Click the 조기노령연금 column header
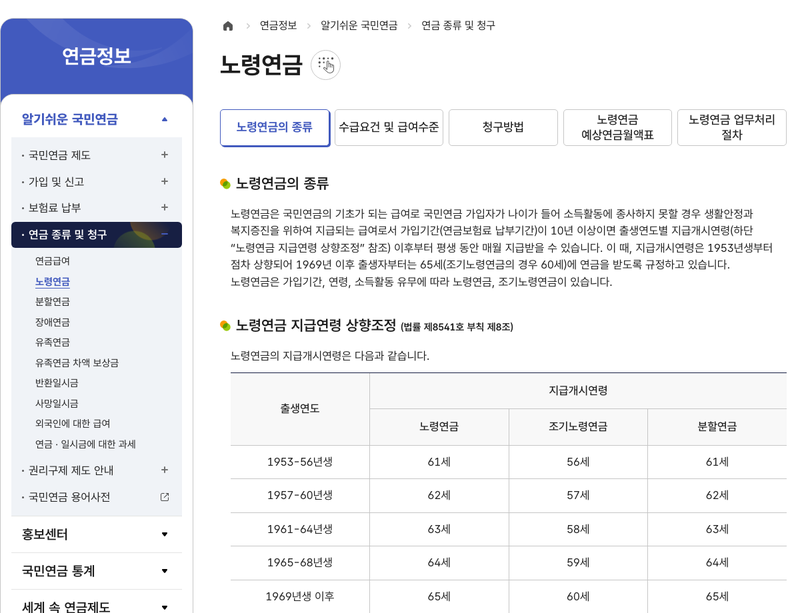Viewport: 800px width, 613px height. [578, 427]
